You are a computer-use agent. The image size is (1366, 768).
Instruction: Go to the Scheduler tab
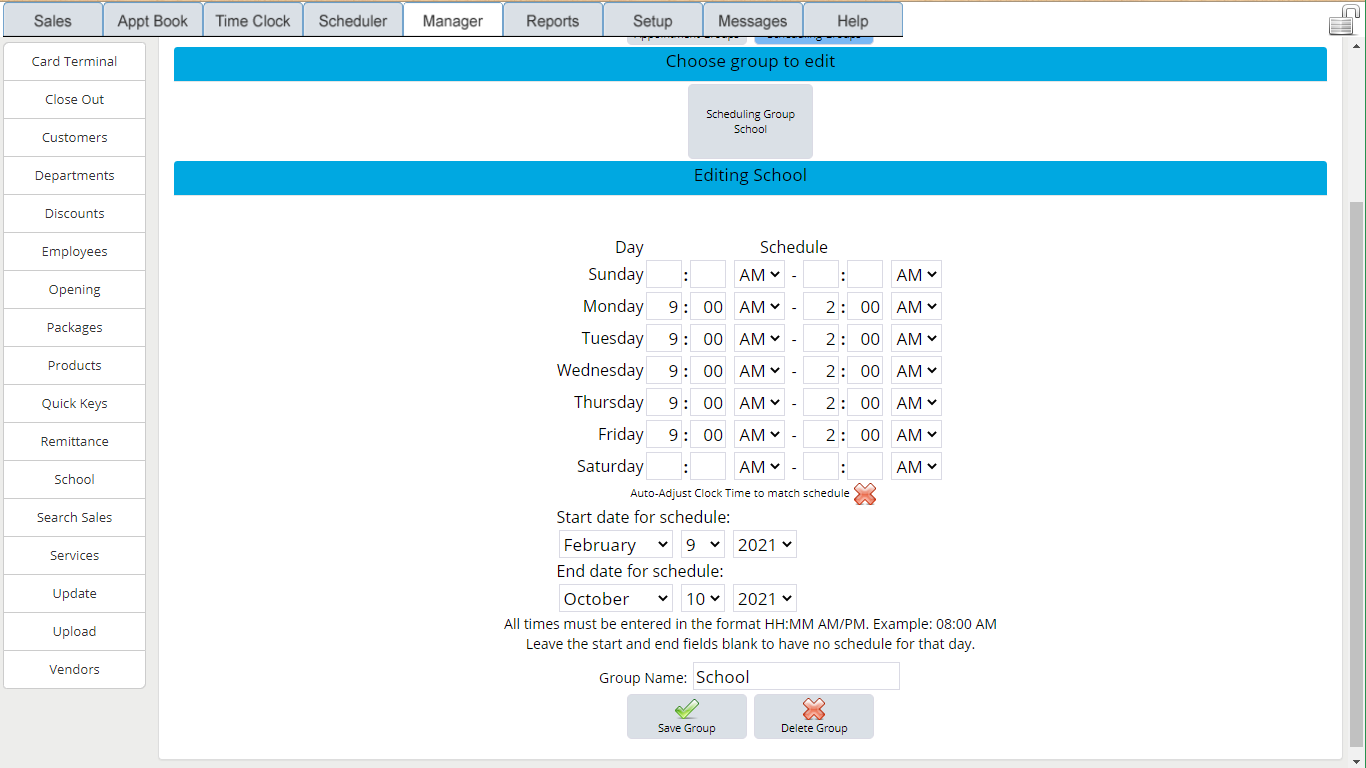(353, 20)
